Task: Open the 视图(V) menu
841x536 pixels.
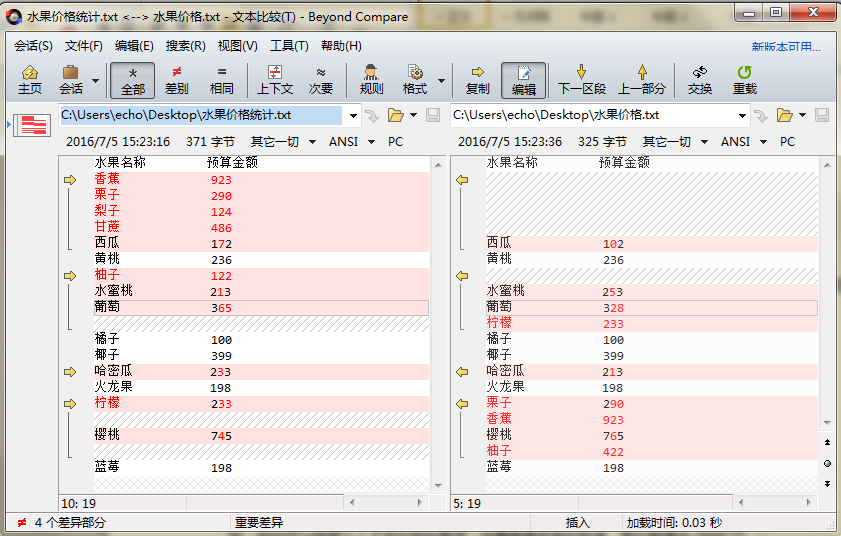Action: [238, 46]
